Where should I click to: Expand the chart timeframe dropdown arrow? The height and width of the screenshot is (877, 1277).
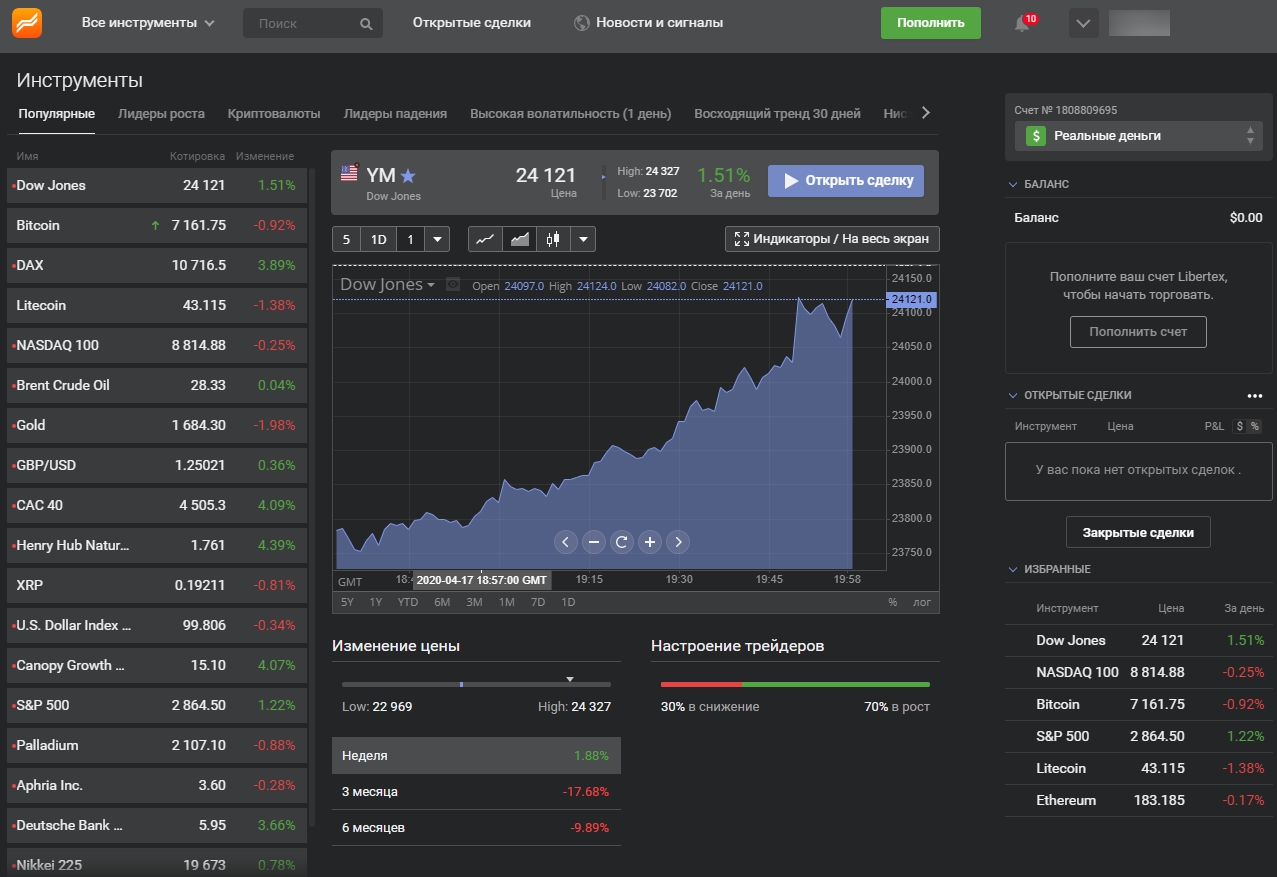coord(435,239)
